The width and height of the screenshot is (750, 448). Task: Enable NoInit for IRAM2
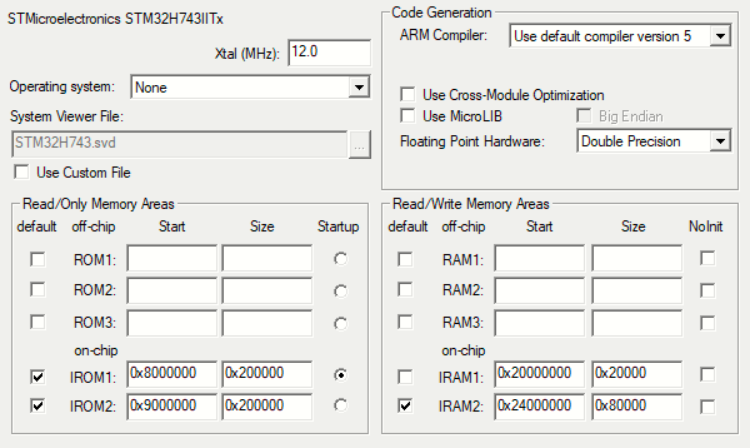click(707, 407)
